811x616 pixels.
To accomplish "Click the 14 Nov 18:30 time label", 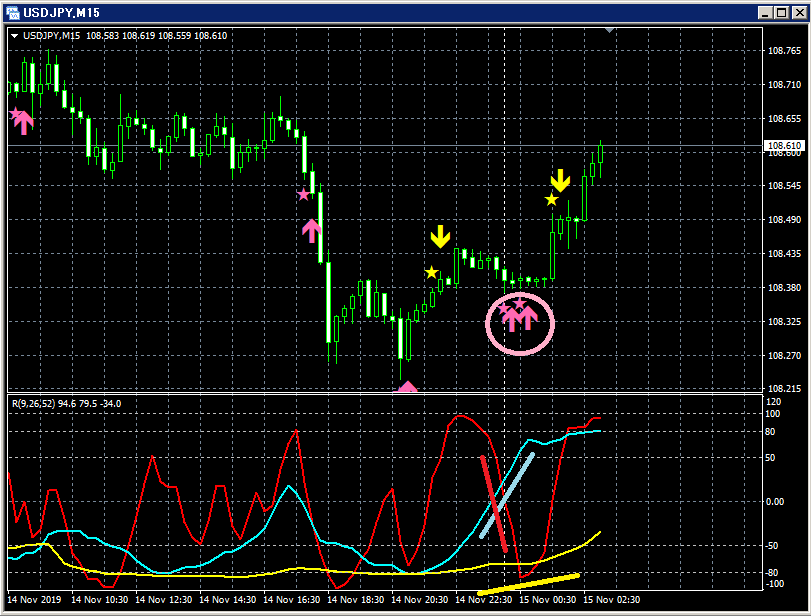I will (356, 600).
